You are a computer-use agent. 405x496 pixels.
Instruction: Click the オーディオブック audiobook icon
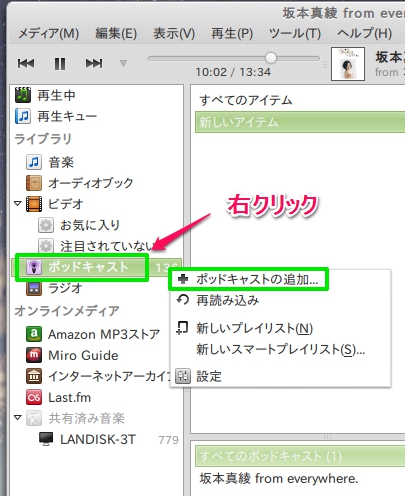tap(34, 183)
